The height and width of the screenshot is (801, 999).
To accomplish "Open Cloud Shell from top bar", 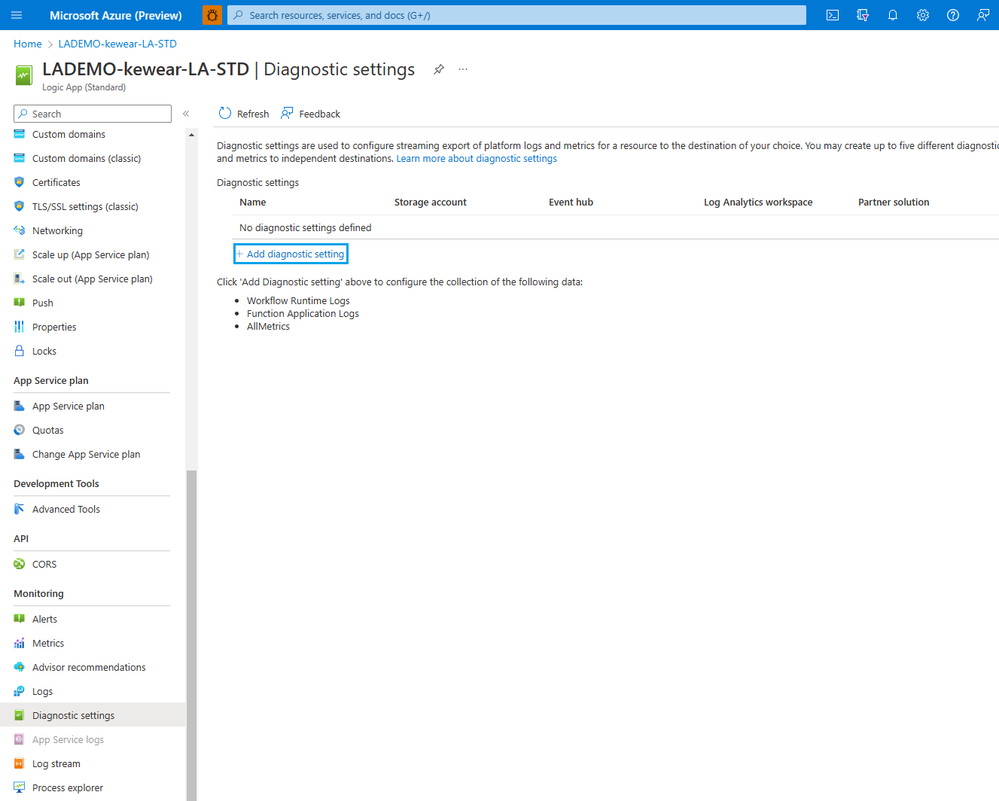I will tap(832, 15).
